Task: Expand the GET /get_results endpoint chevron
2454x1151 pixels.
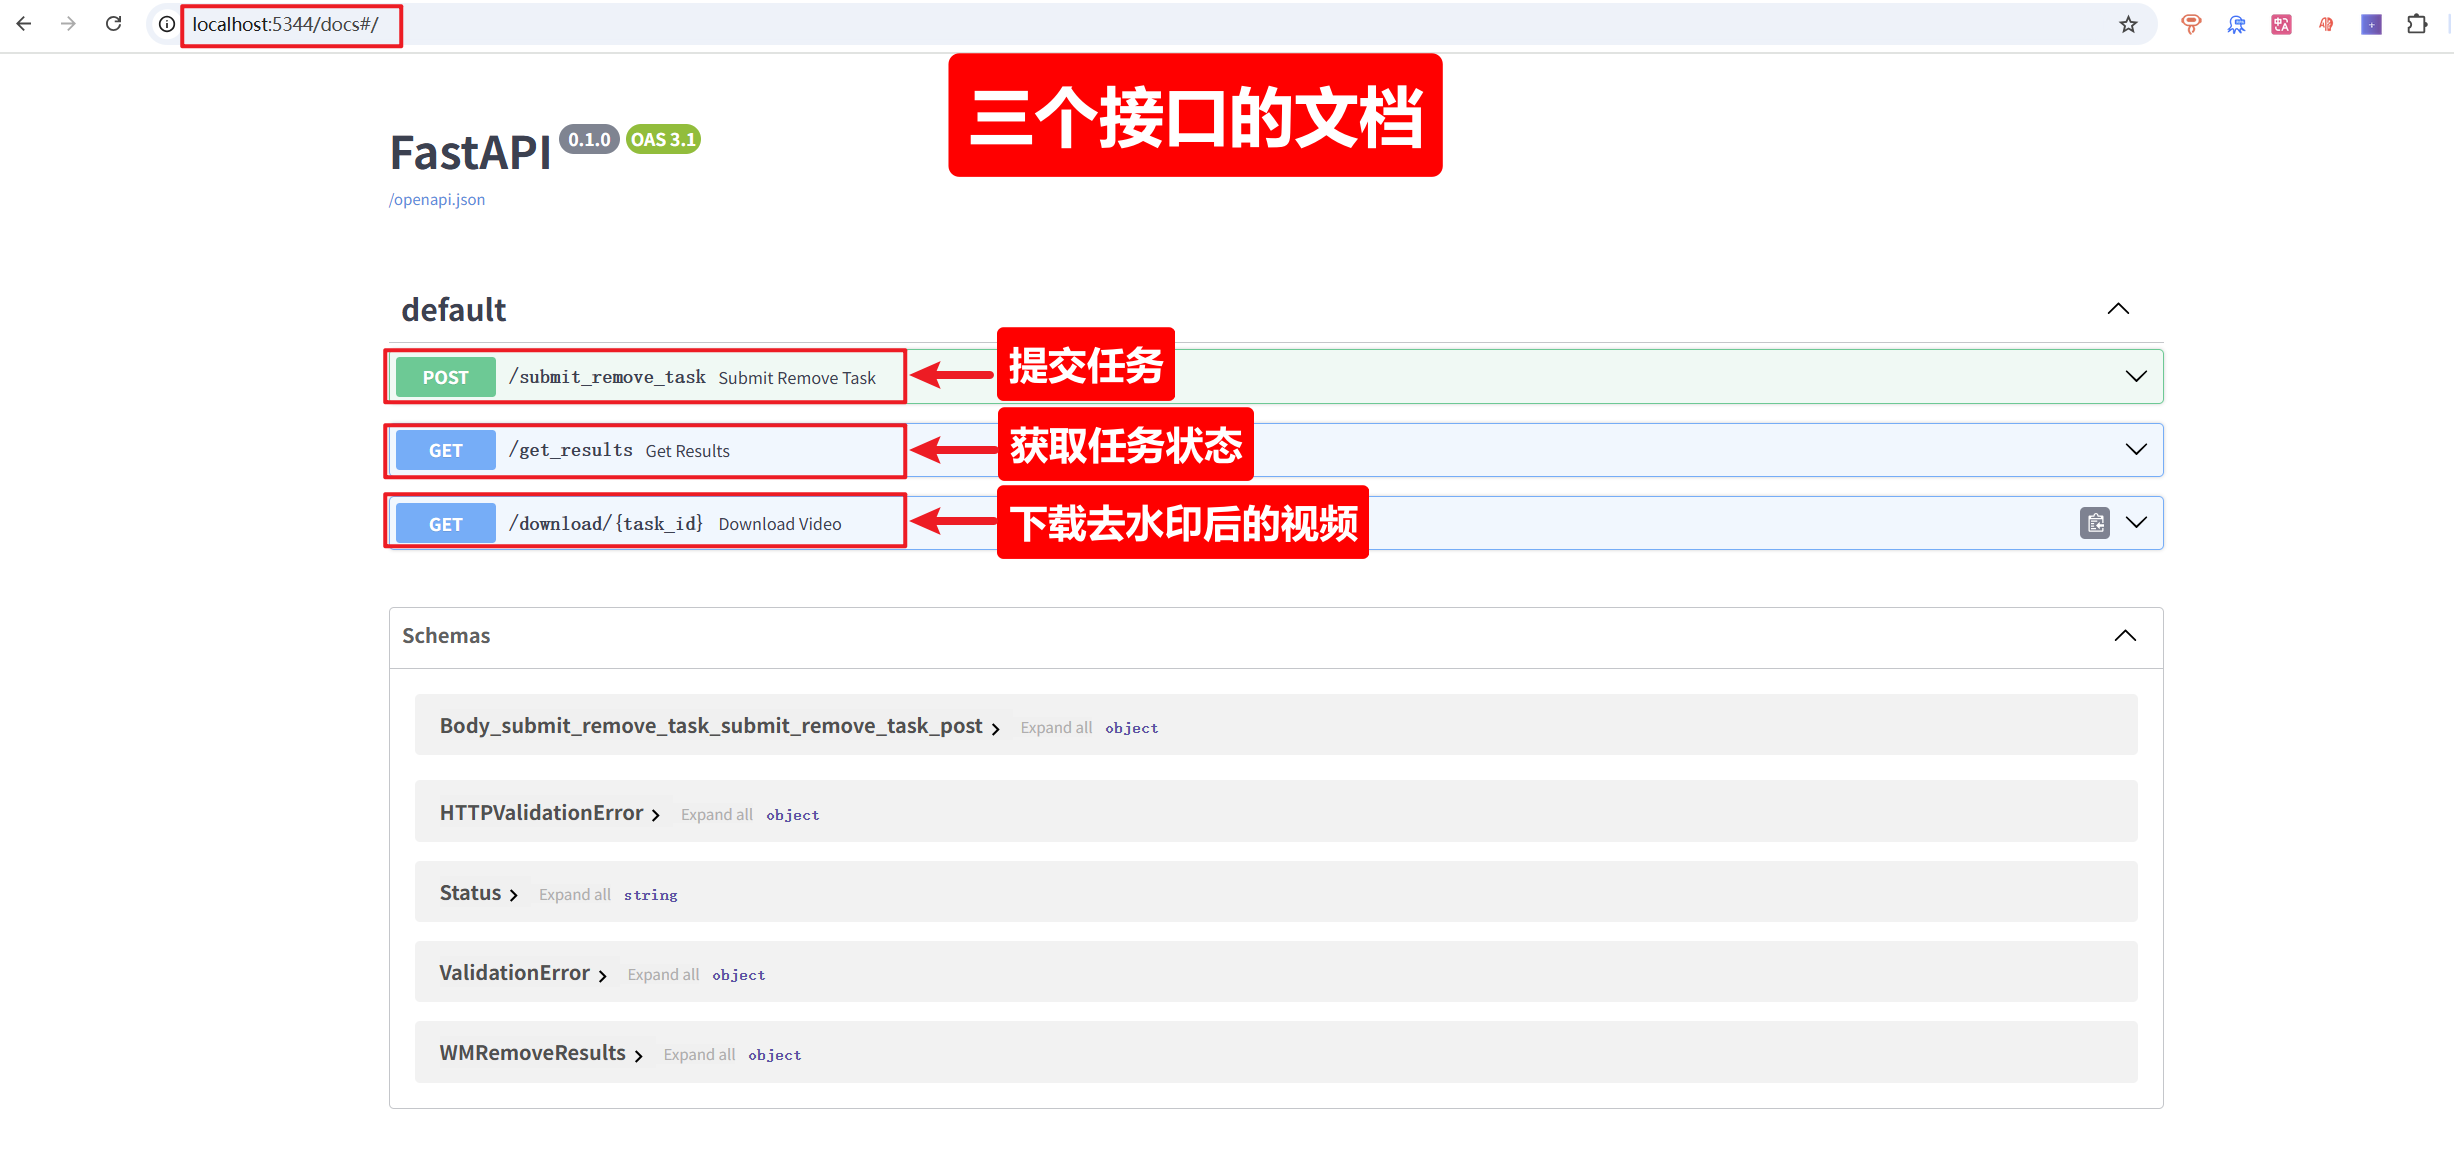Action: (x=2136, y=450)
